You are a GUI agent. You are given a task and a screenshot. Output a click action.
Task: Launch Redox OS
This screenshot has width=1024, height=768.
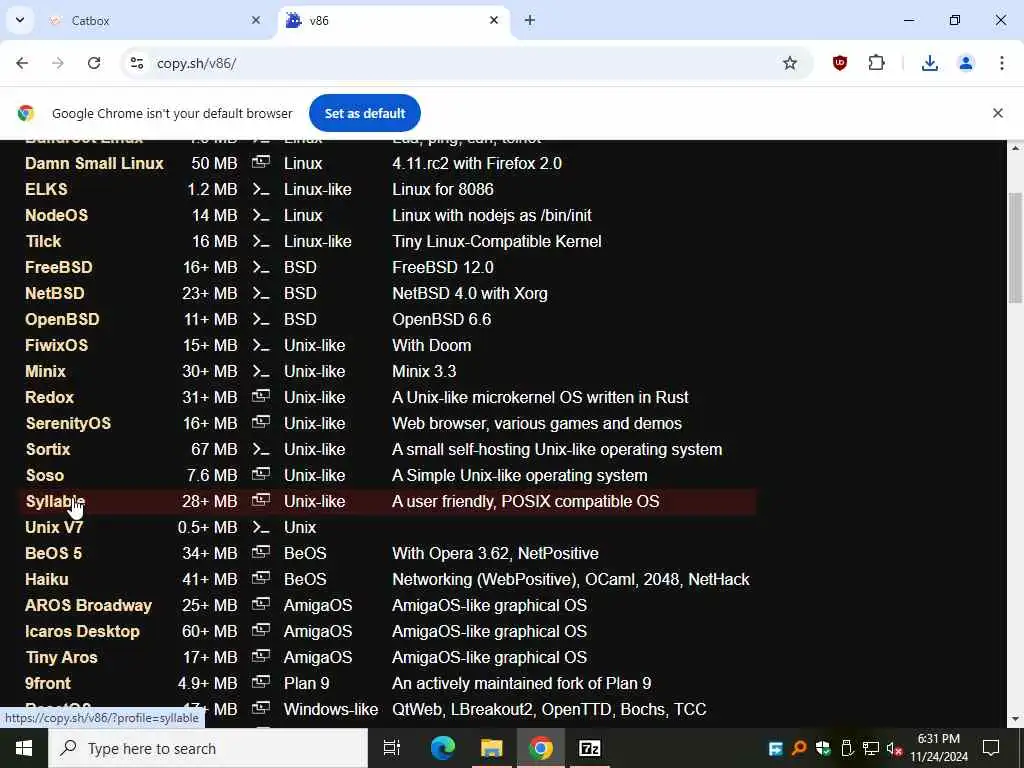(49, 398)
